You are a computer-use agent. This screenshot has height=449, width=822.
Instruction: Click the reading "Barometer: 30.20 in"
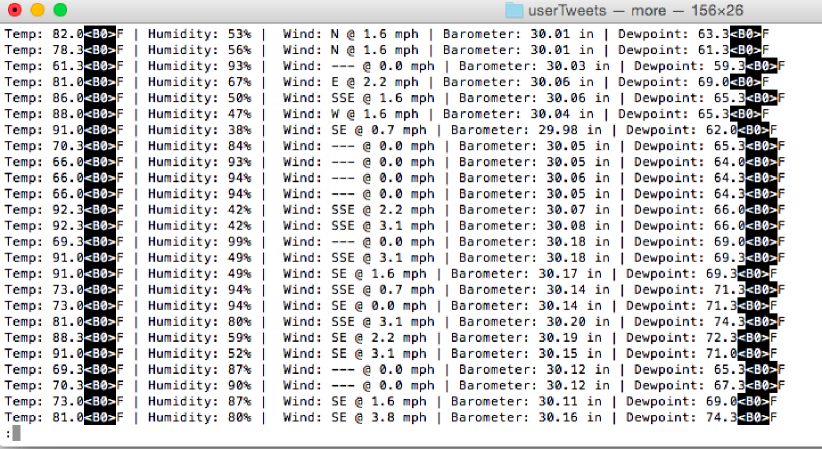[534, 322]
